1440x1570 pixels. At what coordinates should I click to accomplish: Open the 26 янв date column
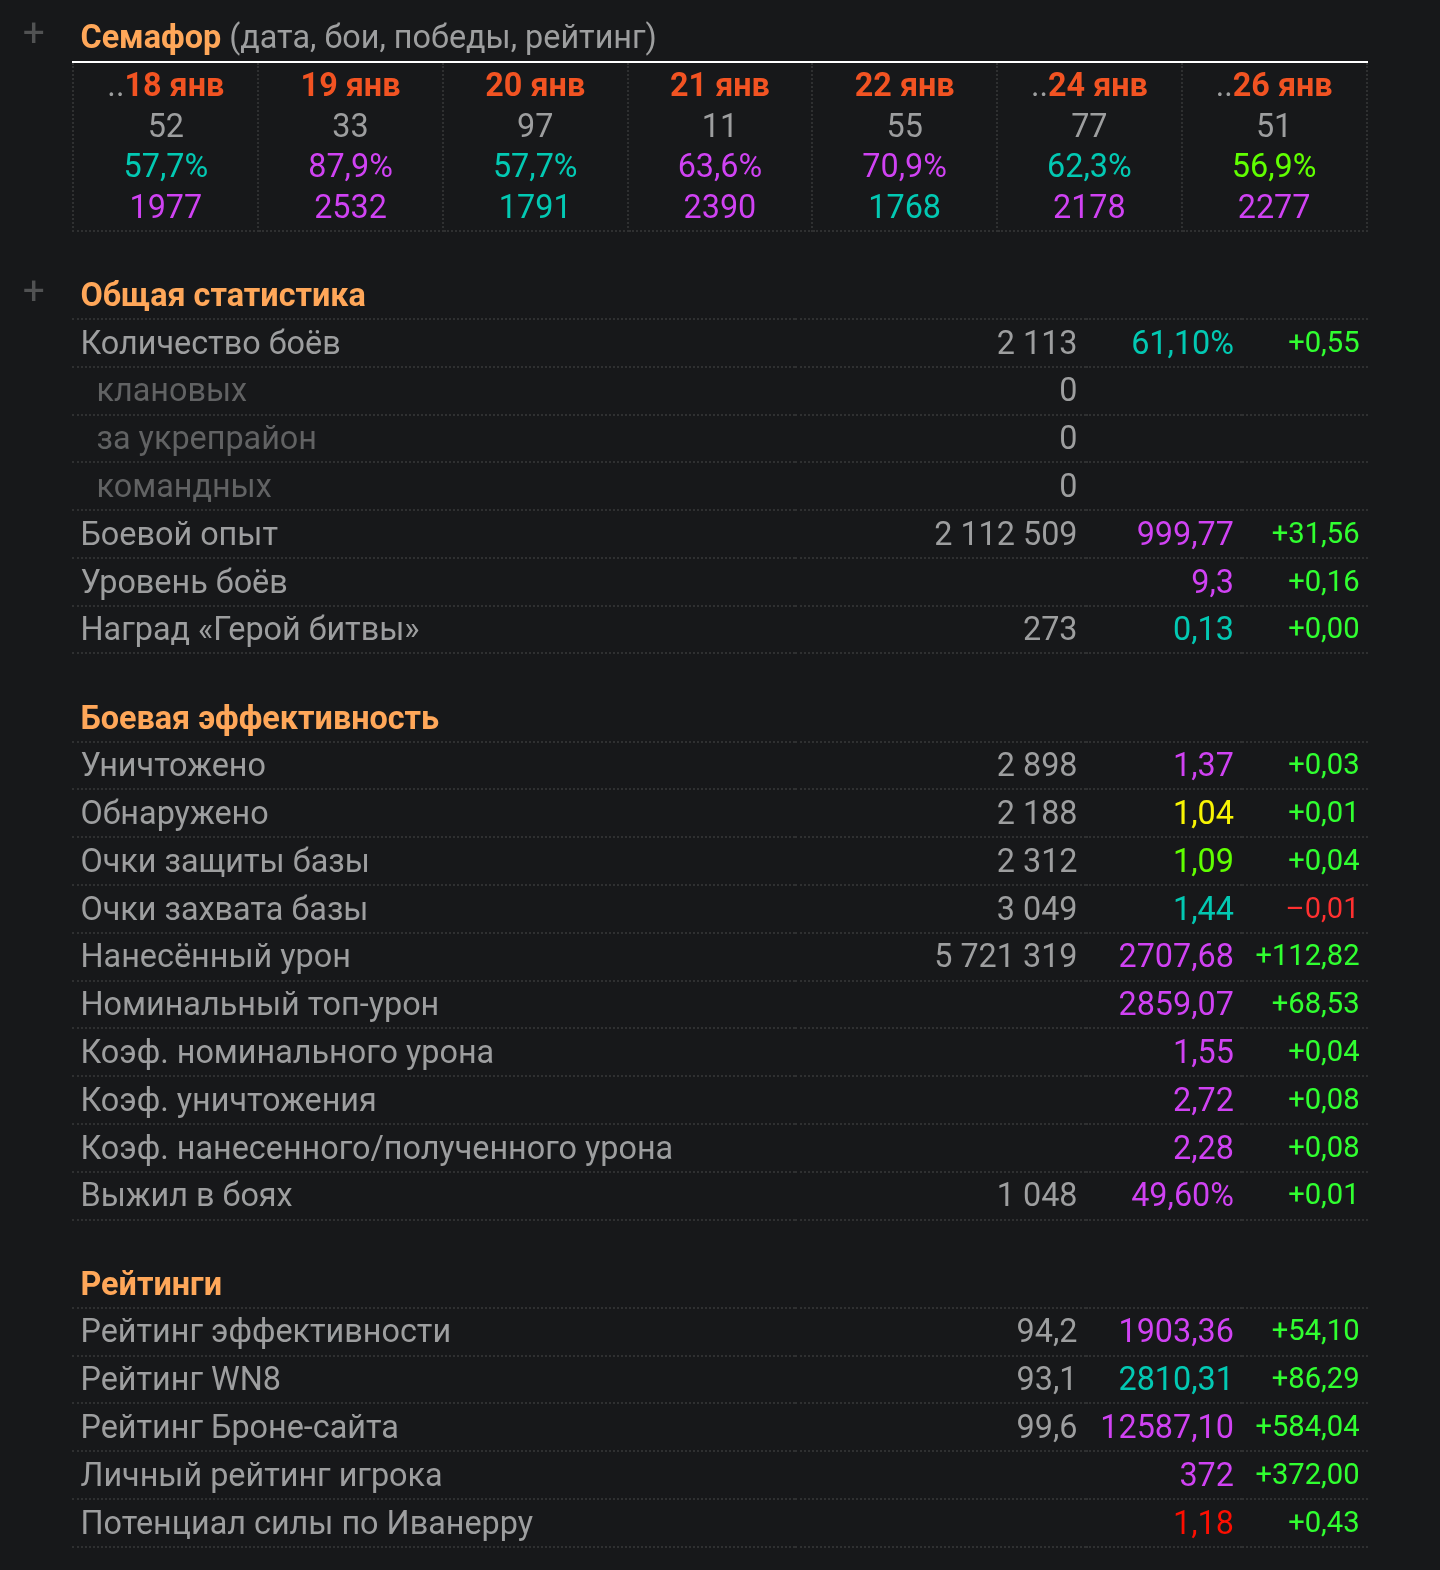click(1274, 85)
